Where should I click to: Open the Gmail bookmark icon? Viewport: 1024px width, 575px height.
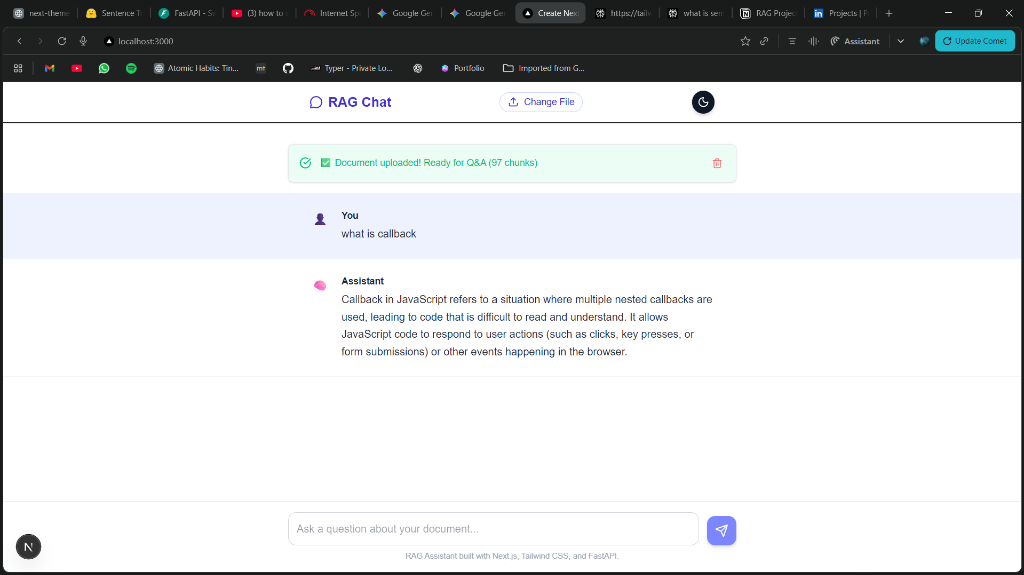49,68
